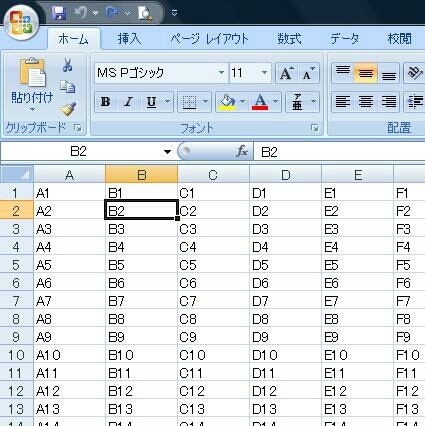Toggle underline formatting

pyautogui.click(x=152, y=102)
